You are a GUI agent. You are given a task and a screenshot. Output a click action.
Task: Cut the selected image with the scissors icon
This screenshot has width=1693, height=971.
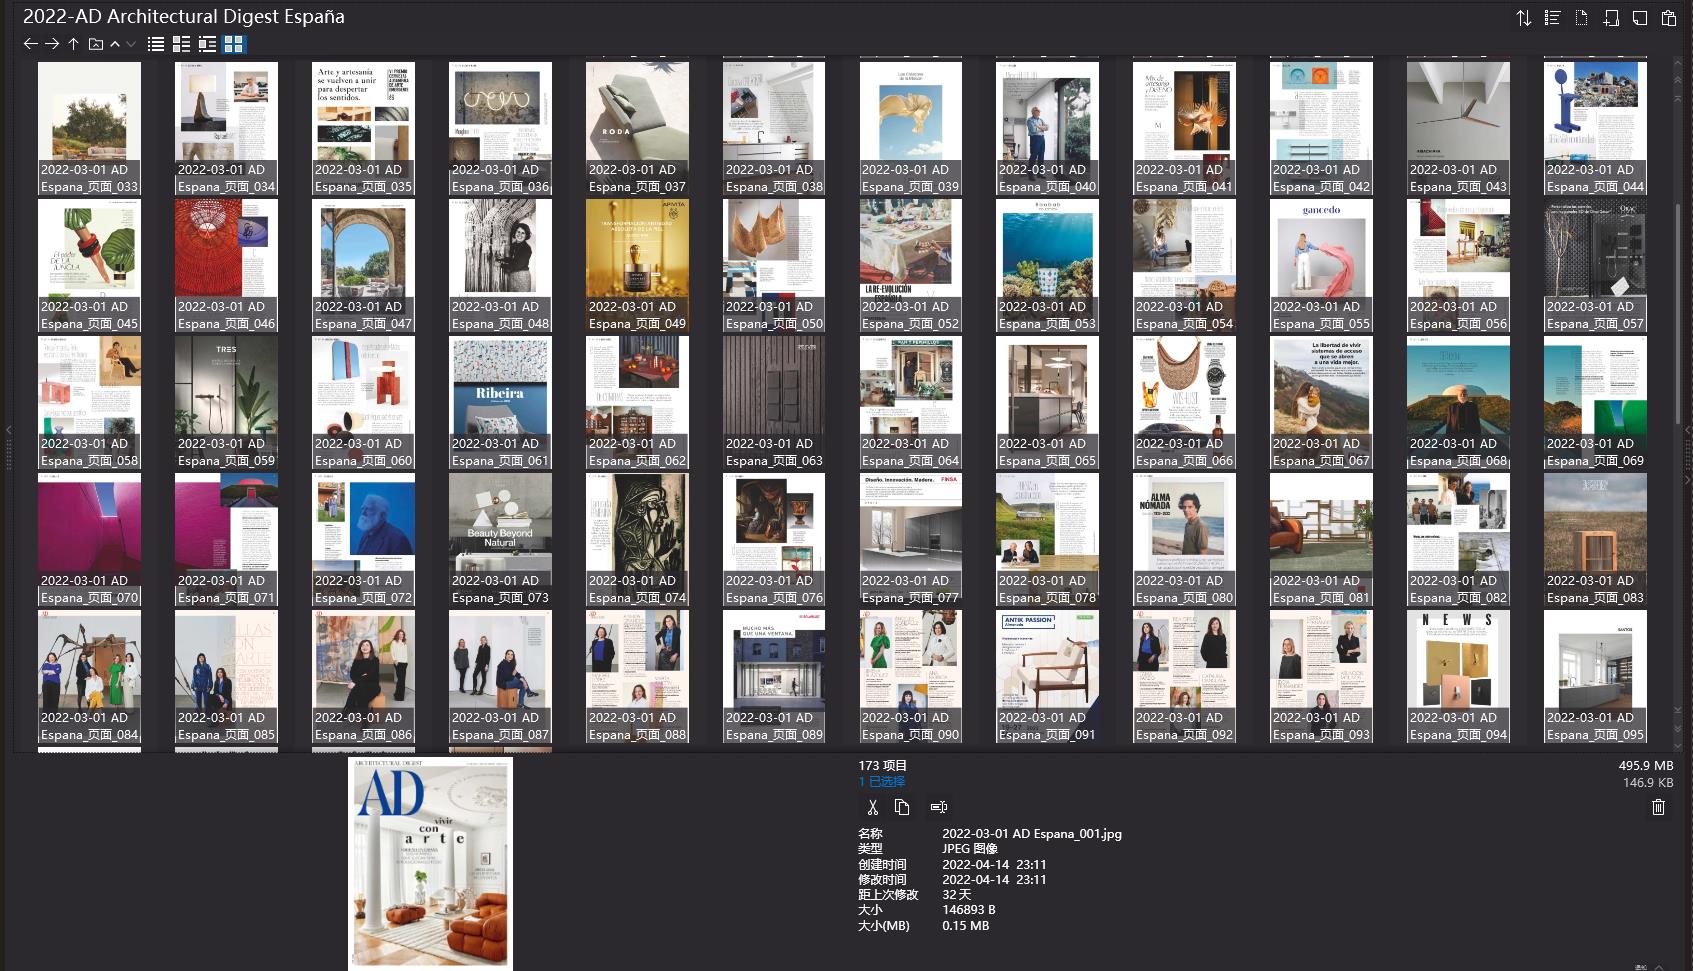[871, 807]
